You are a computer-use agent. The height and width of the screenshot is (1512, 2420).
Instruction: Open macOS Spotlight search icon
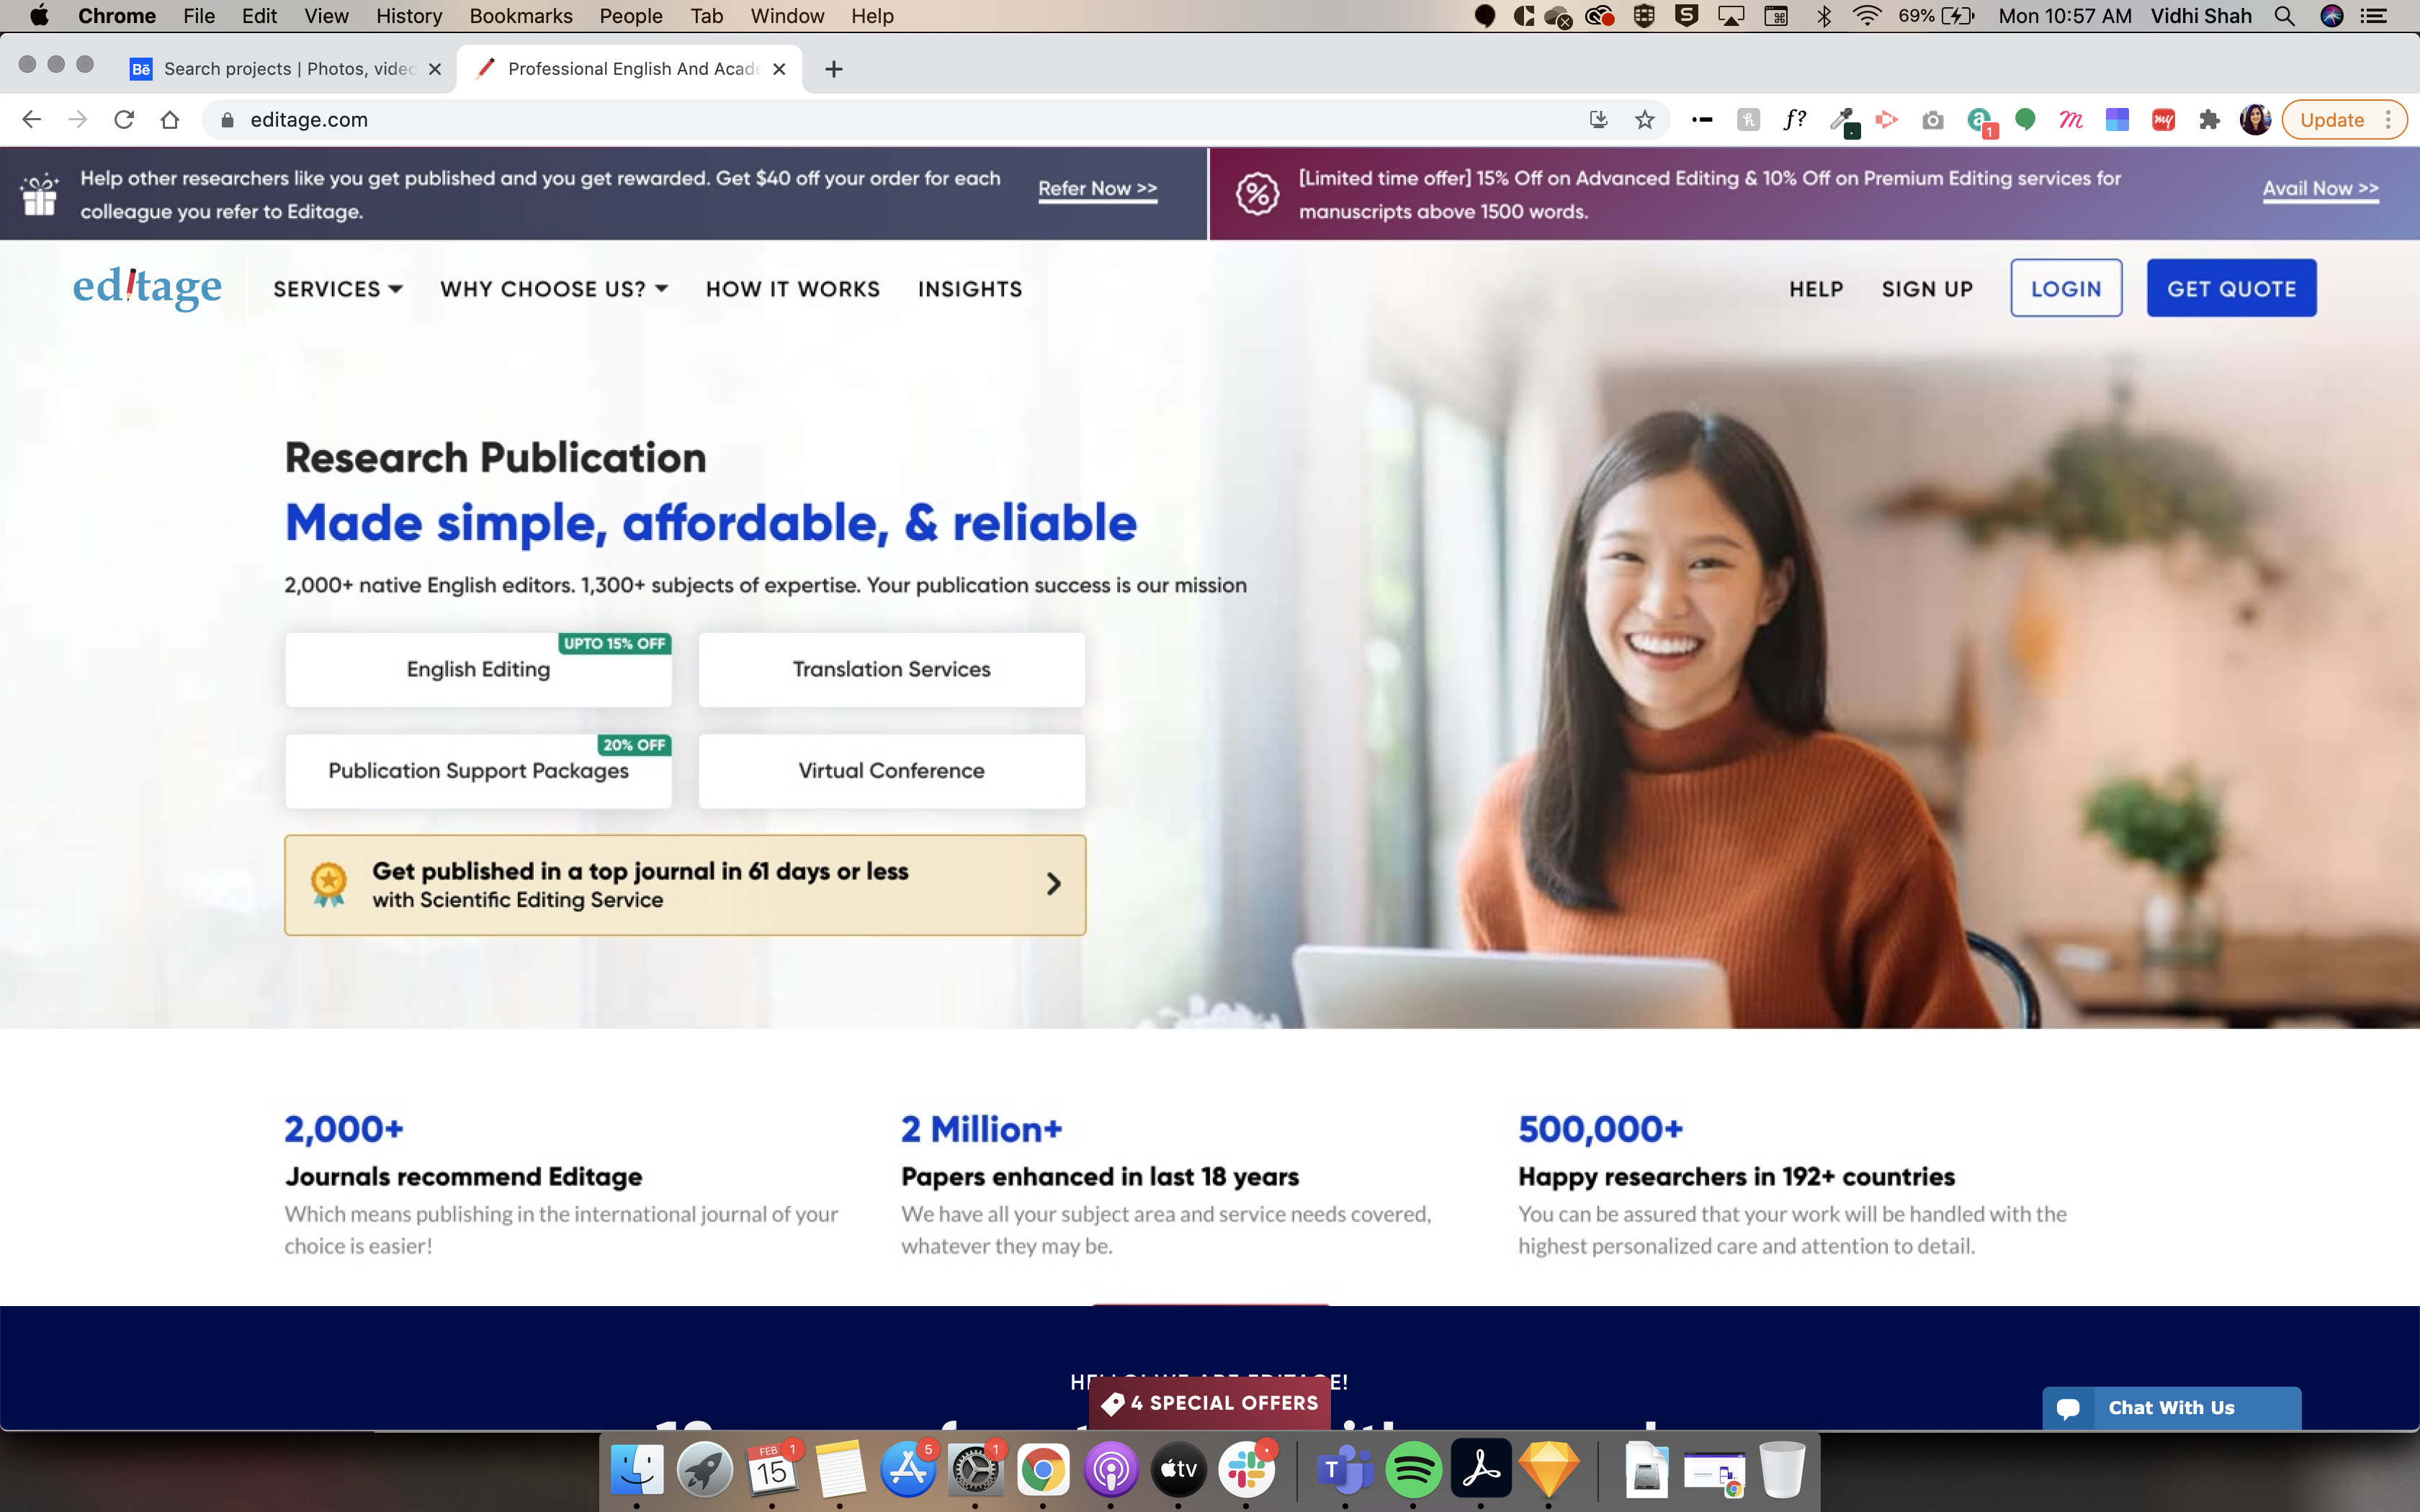point(2284,16)
